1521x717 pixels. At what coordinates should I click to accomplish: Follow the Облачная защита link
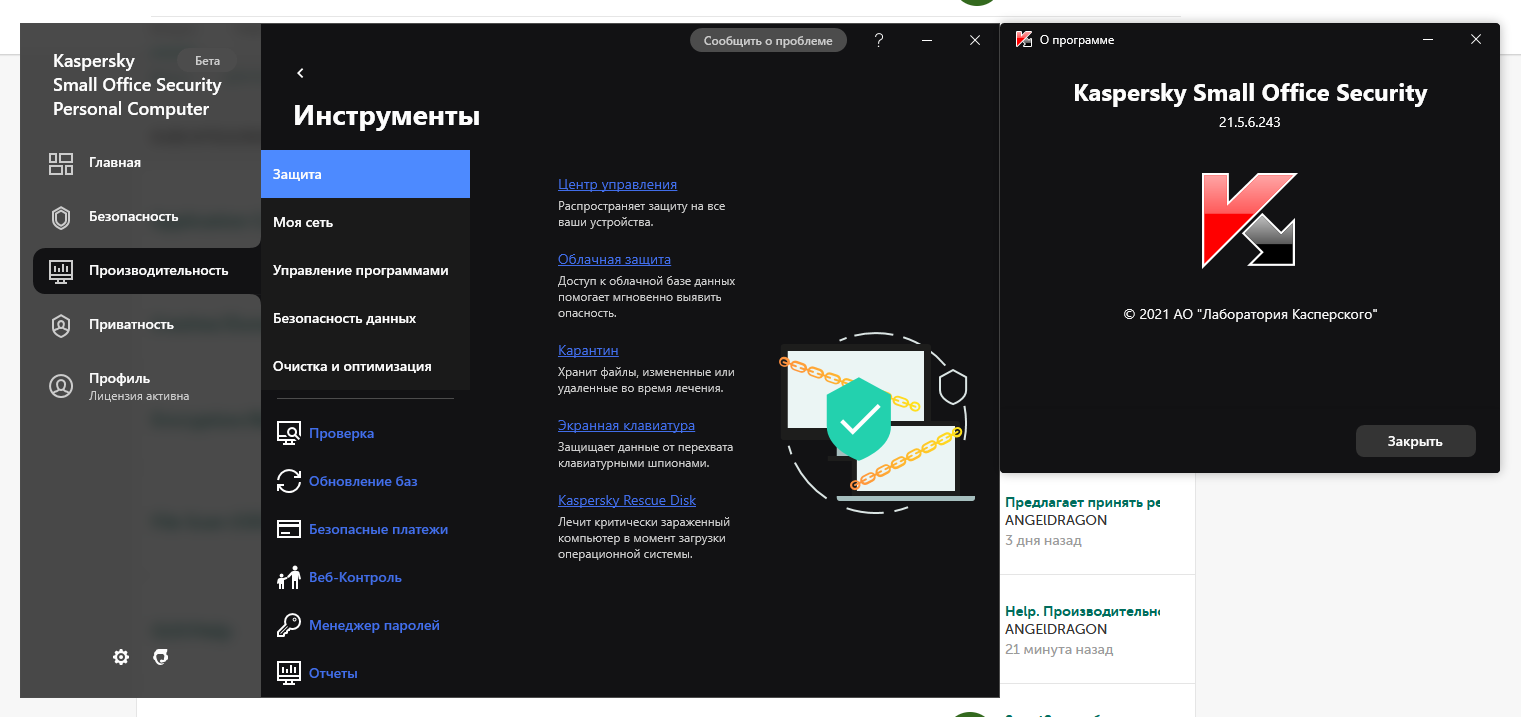point(614,259)
